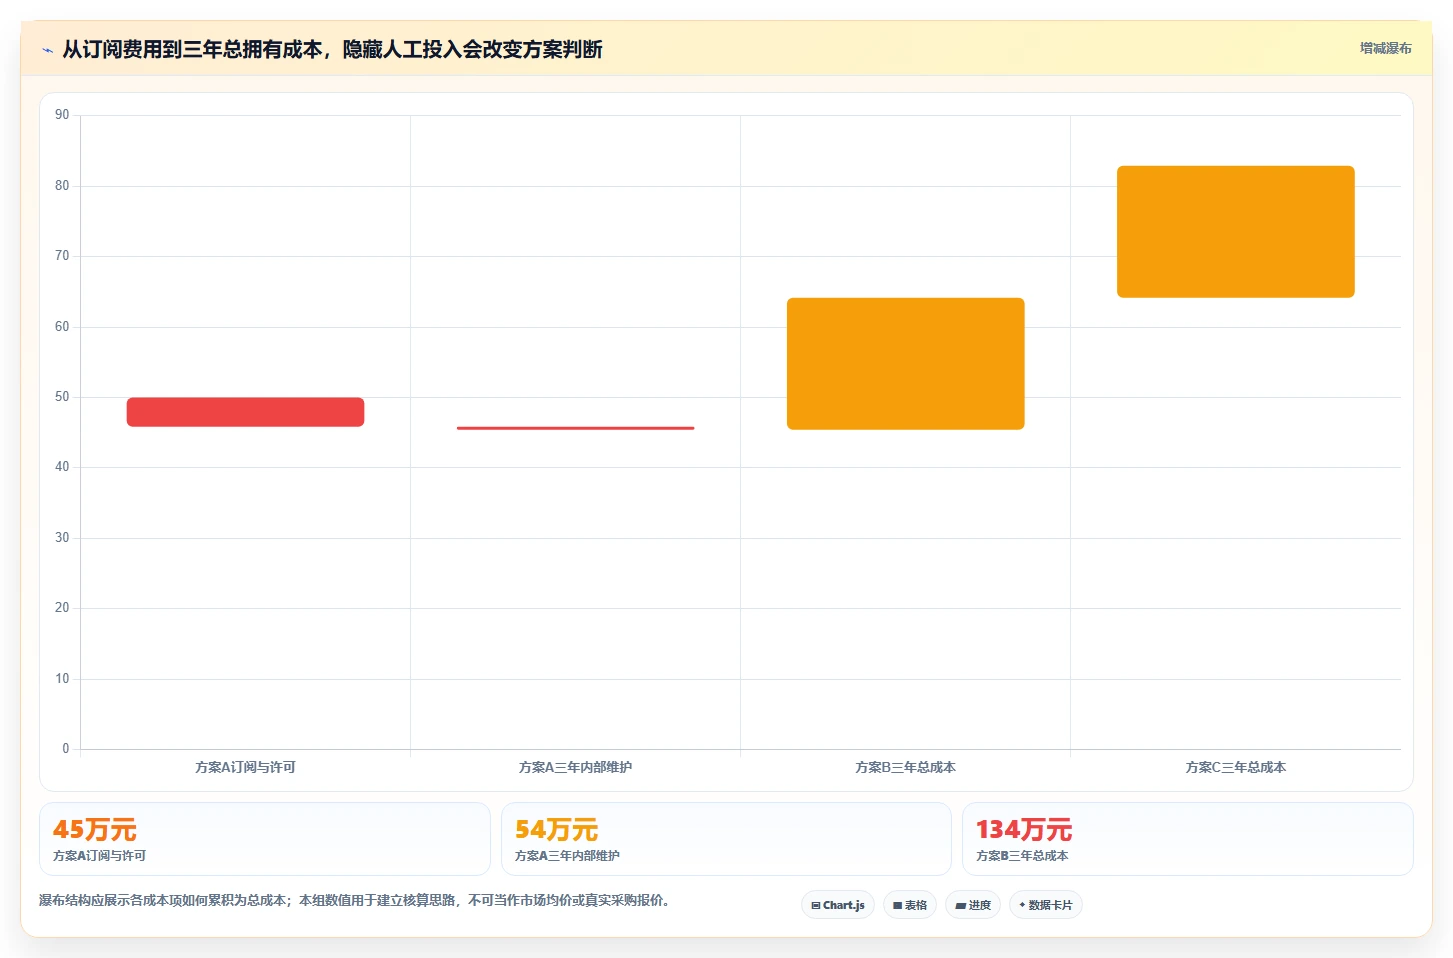Open the 54万元 data card

click(x=726, y=839)
